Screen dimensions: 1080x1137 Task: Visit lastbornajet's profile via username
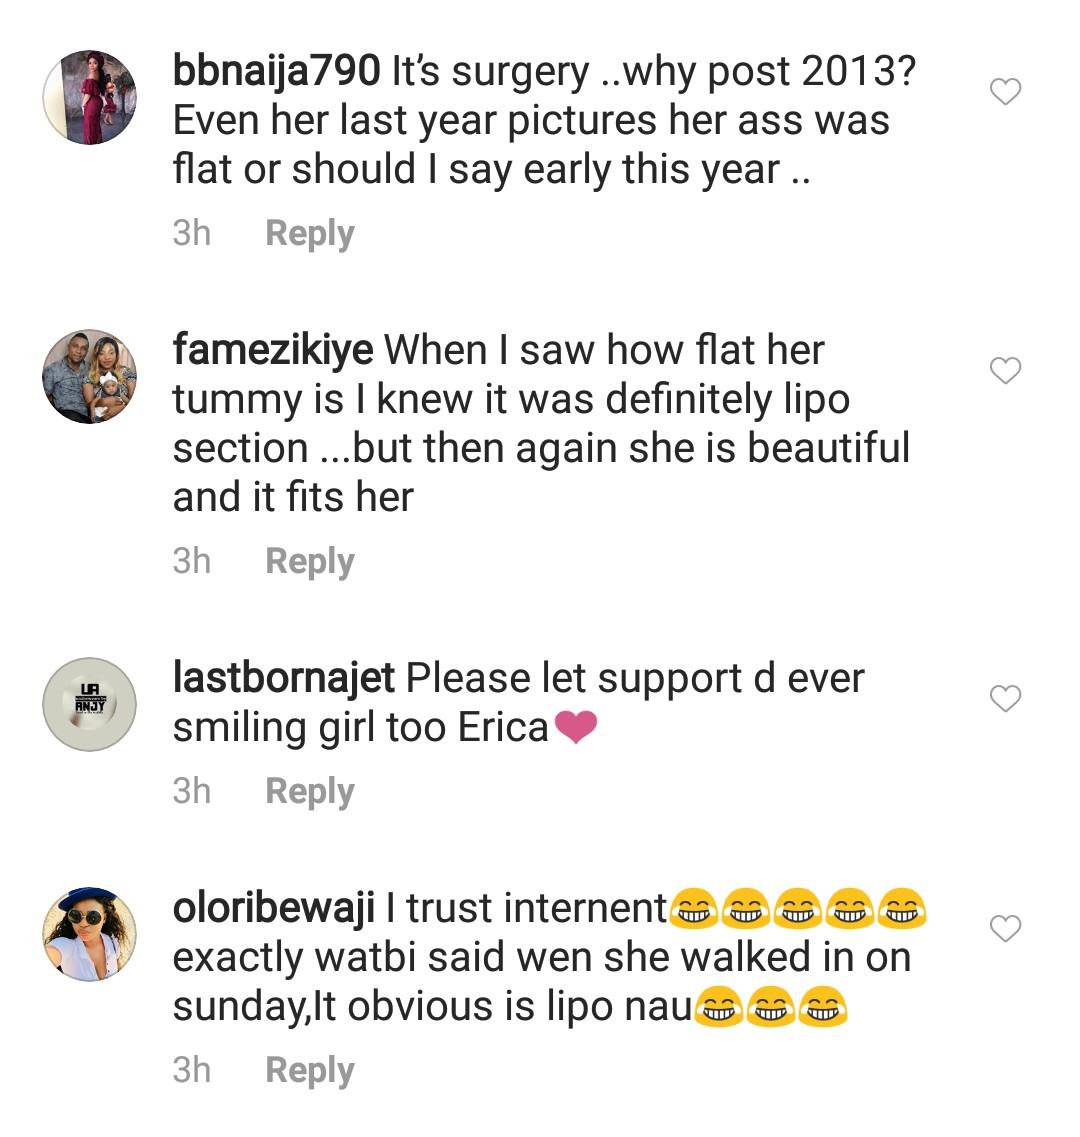(x=284, y=679)
